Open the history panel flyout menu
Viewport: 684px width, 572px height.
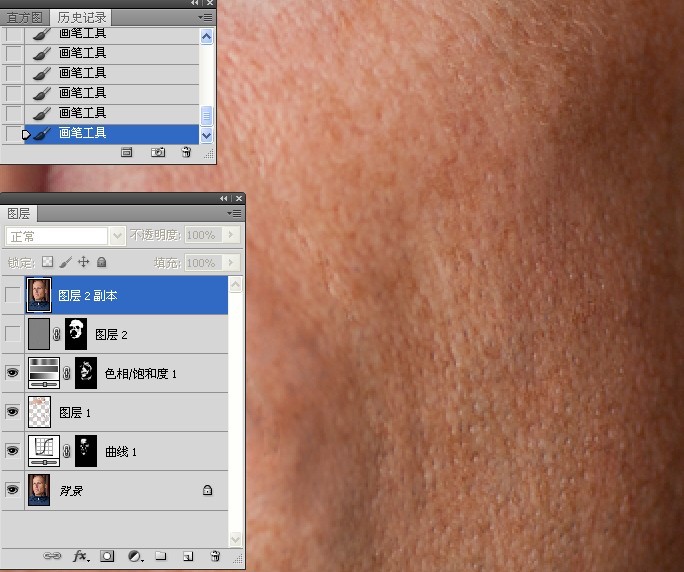tap(205, 17)
